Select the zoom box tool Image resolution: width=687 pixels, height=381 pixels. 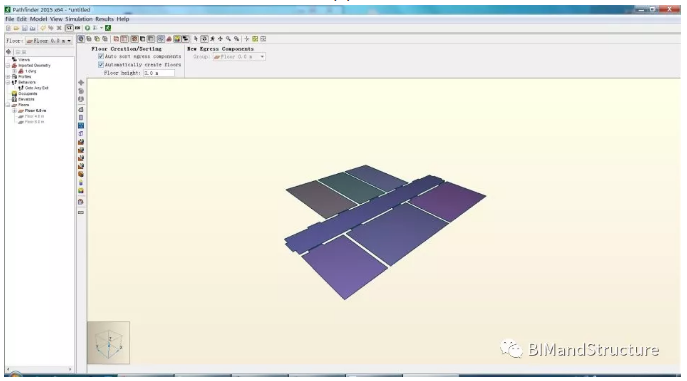point(237,39)
